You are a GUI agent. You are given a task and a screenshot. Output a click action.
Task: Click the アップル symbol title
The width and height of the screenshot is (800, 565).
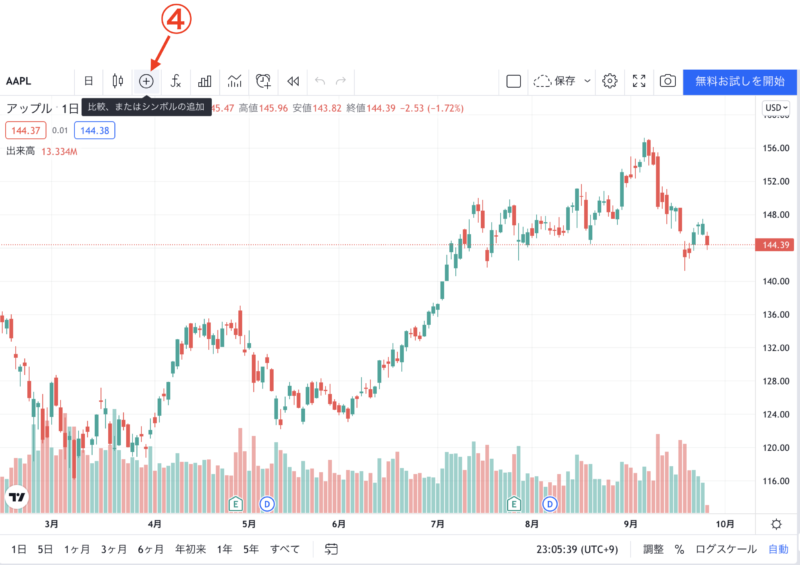pos(29,108)
